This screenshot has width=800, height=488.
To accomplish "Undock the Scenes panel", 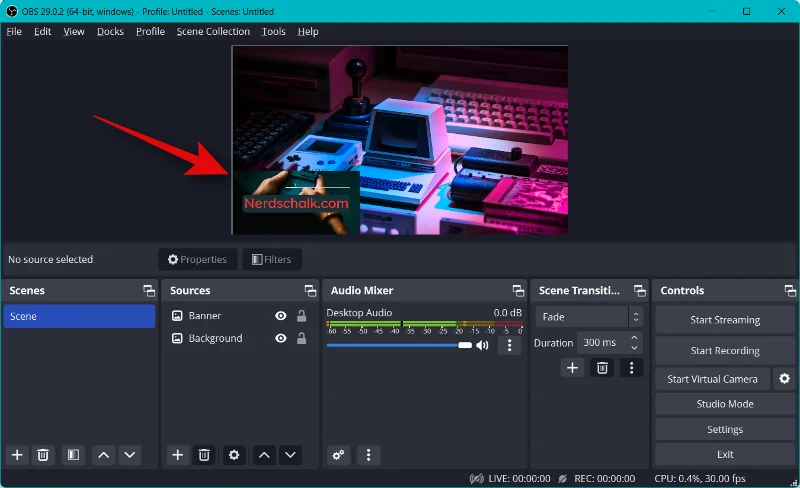I will 149,291.
